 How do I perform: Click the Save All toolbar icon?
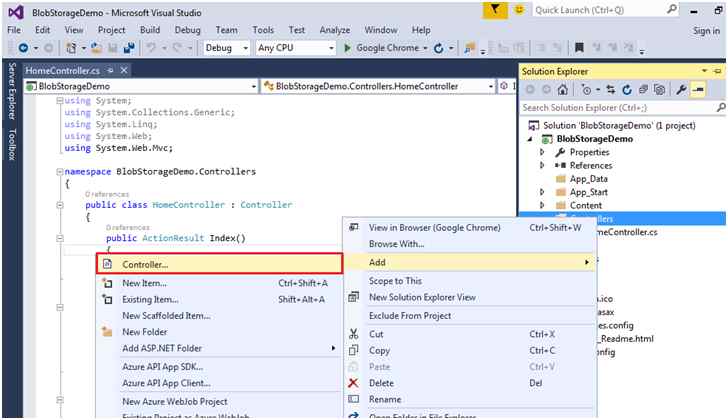pos(129,48)
